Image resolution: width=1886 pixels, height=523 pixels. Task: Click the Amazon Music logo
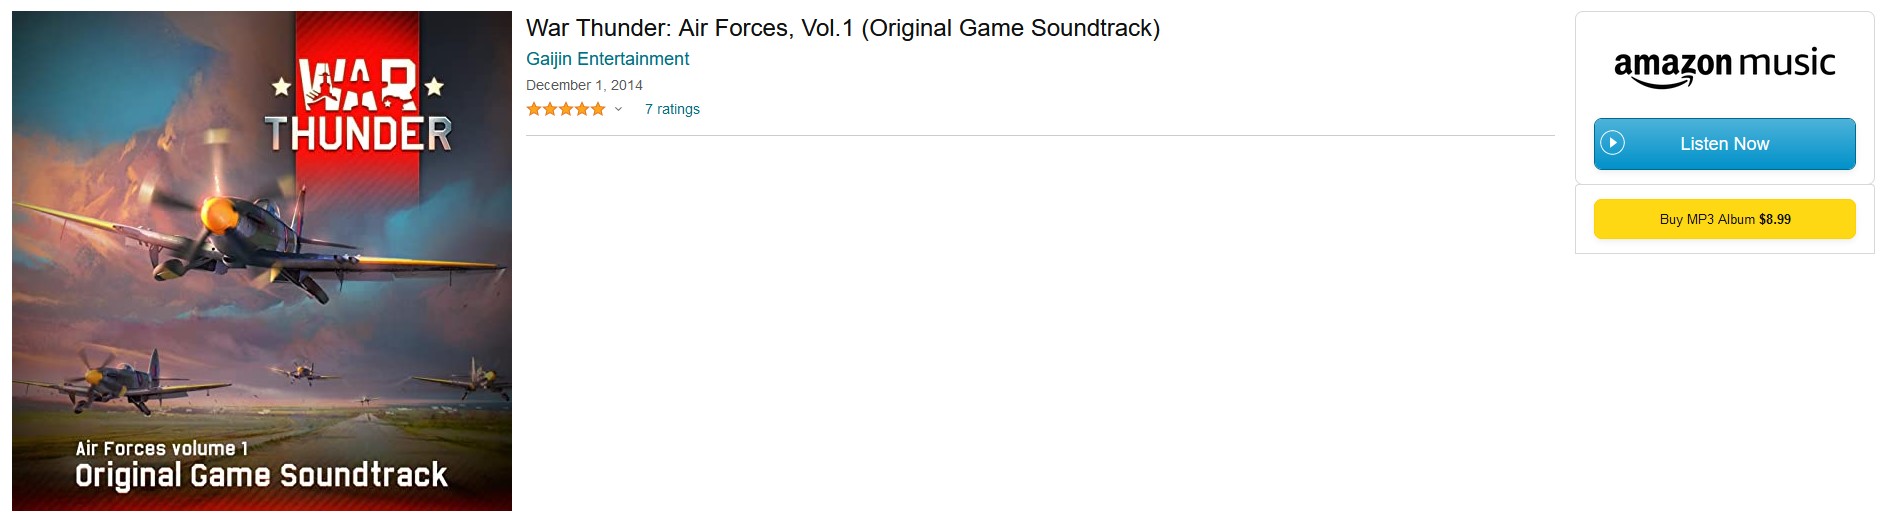(x=1724, y=67)
